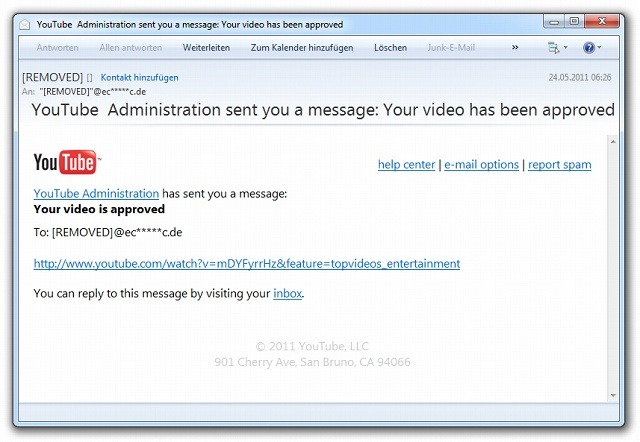Click Allen antworten in the toolbar
Screen dimensions: 640x442
tap(131, 48)
